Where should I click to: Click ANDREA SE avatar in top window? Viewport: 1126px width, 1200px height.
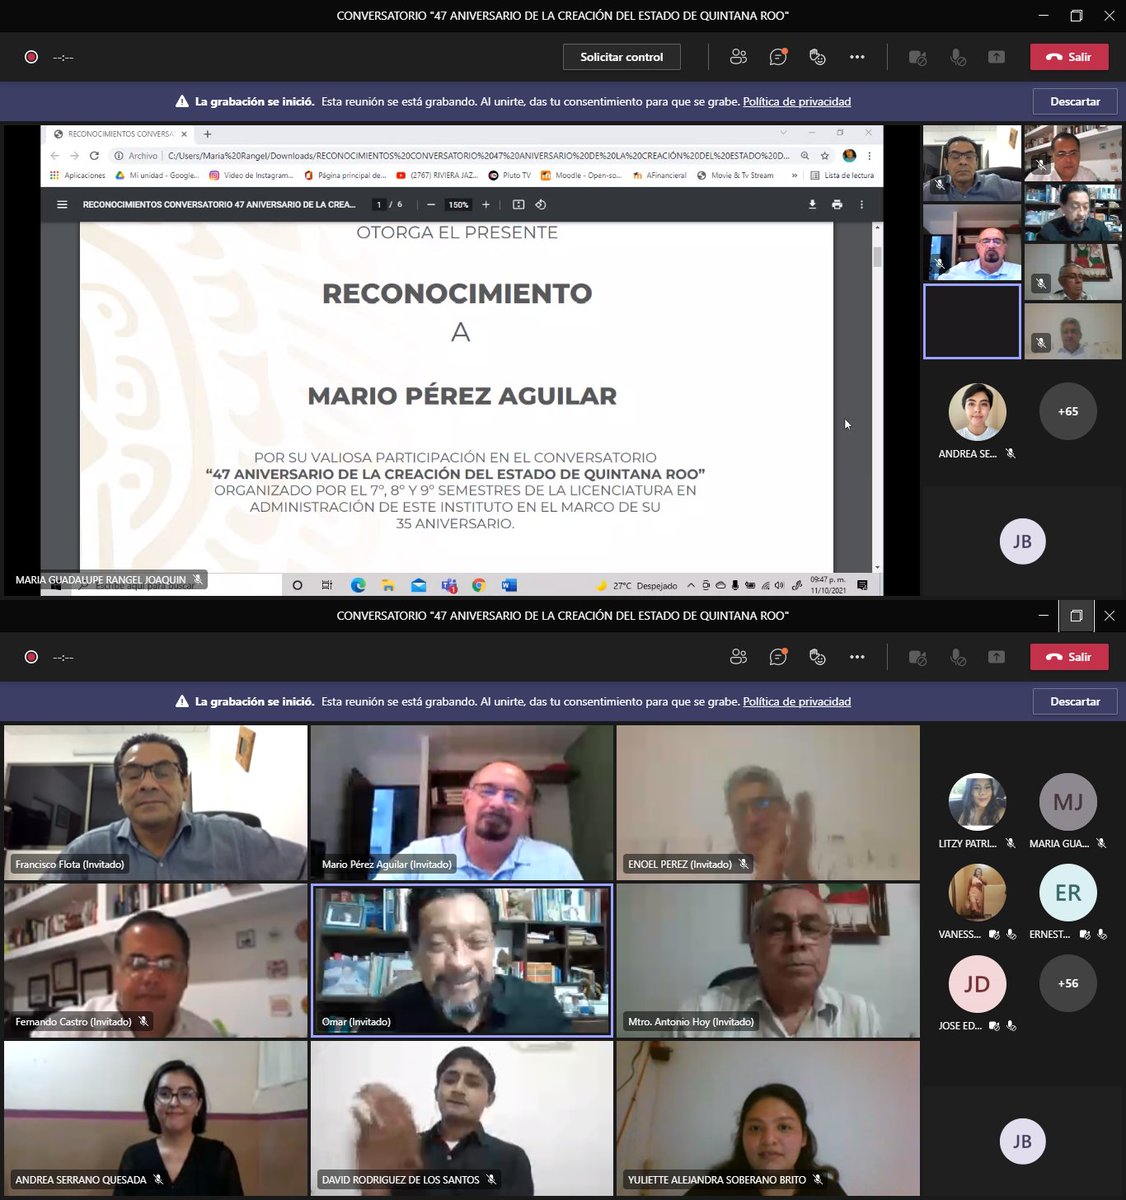tap(977, 411)
